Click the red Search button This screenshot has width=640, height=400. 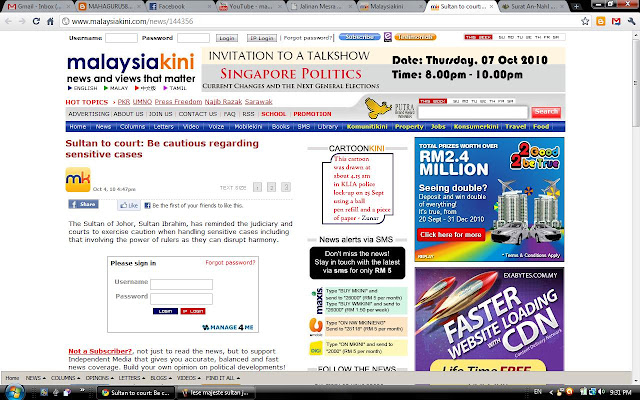click(x=546, y=112)
